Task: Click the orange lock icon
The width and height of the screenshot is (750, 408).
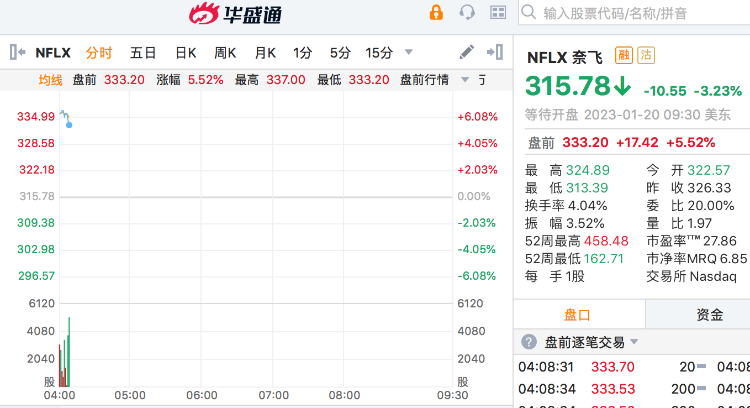Action: pos(436,12)
